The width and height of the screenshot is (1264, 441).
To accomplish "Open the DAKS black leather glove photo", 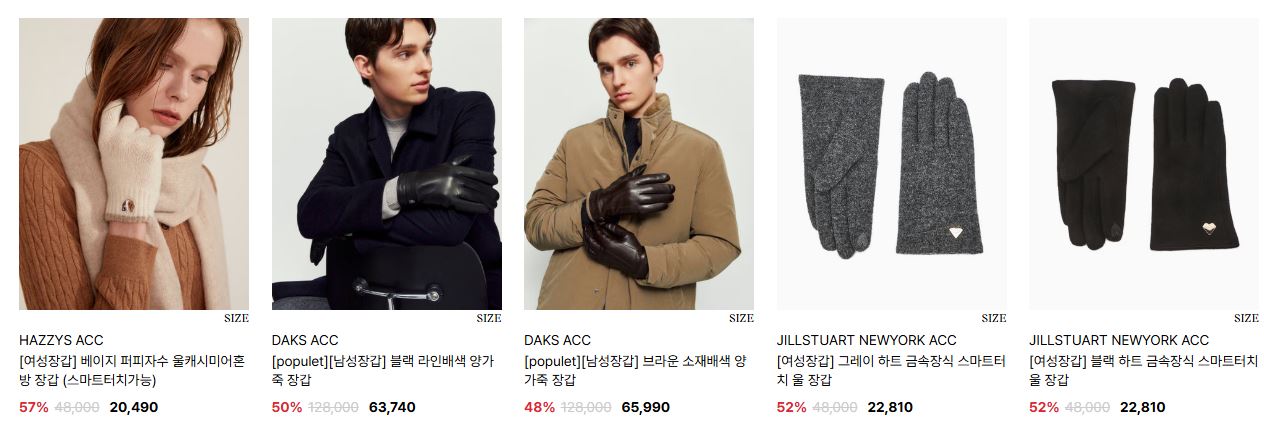I will 387,164.
